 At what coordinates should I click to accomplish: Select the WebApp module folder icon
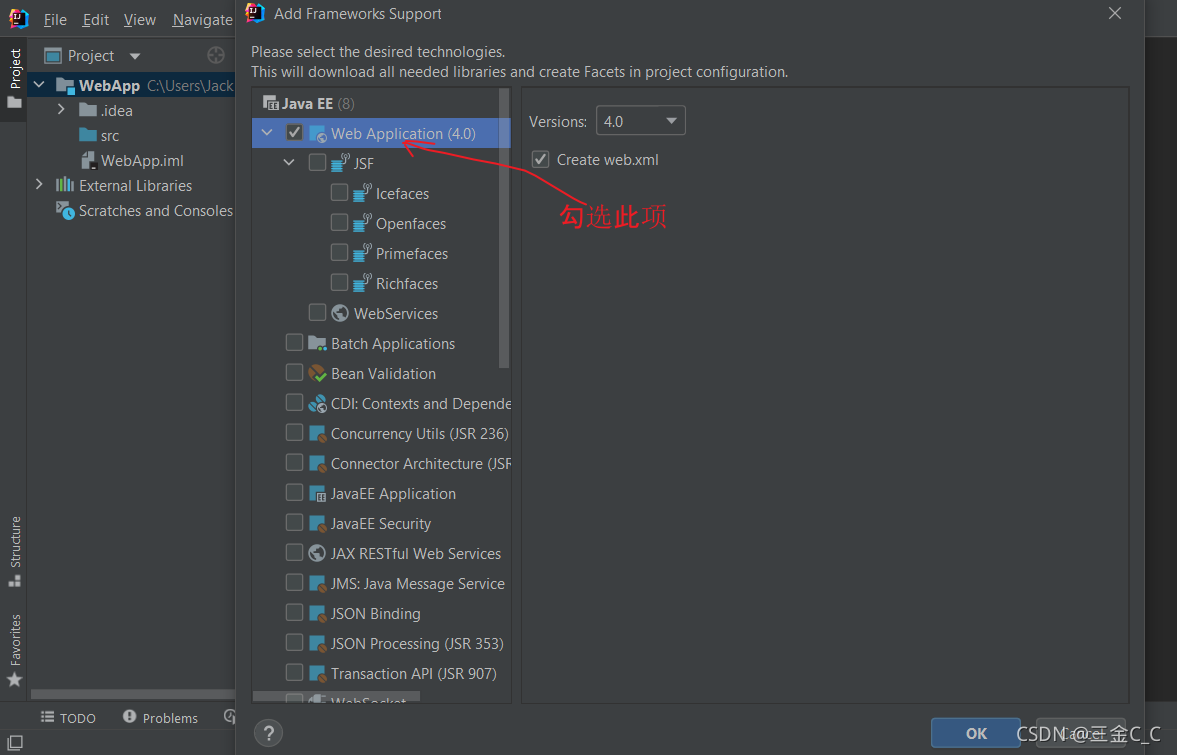coord(65,86)
